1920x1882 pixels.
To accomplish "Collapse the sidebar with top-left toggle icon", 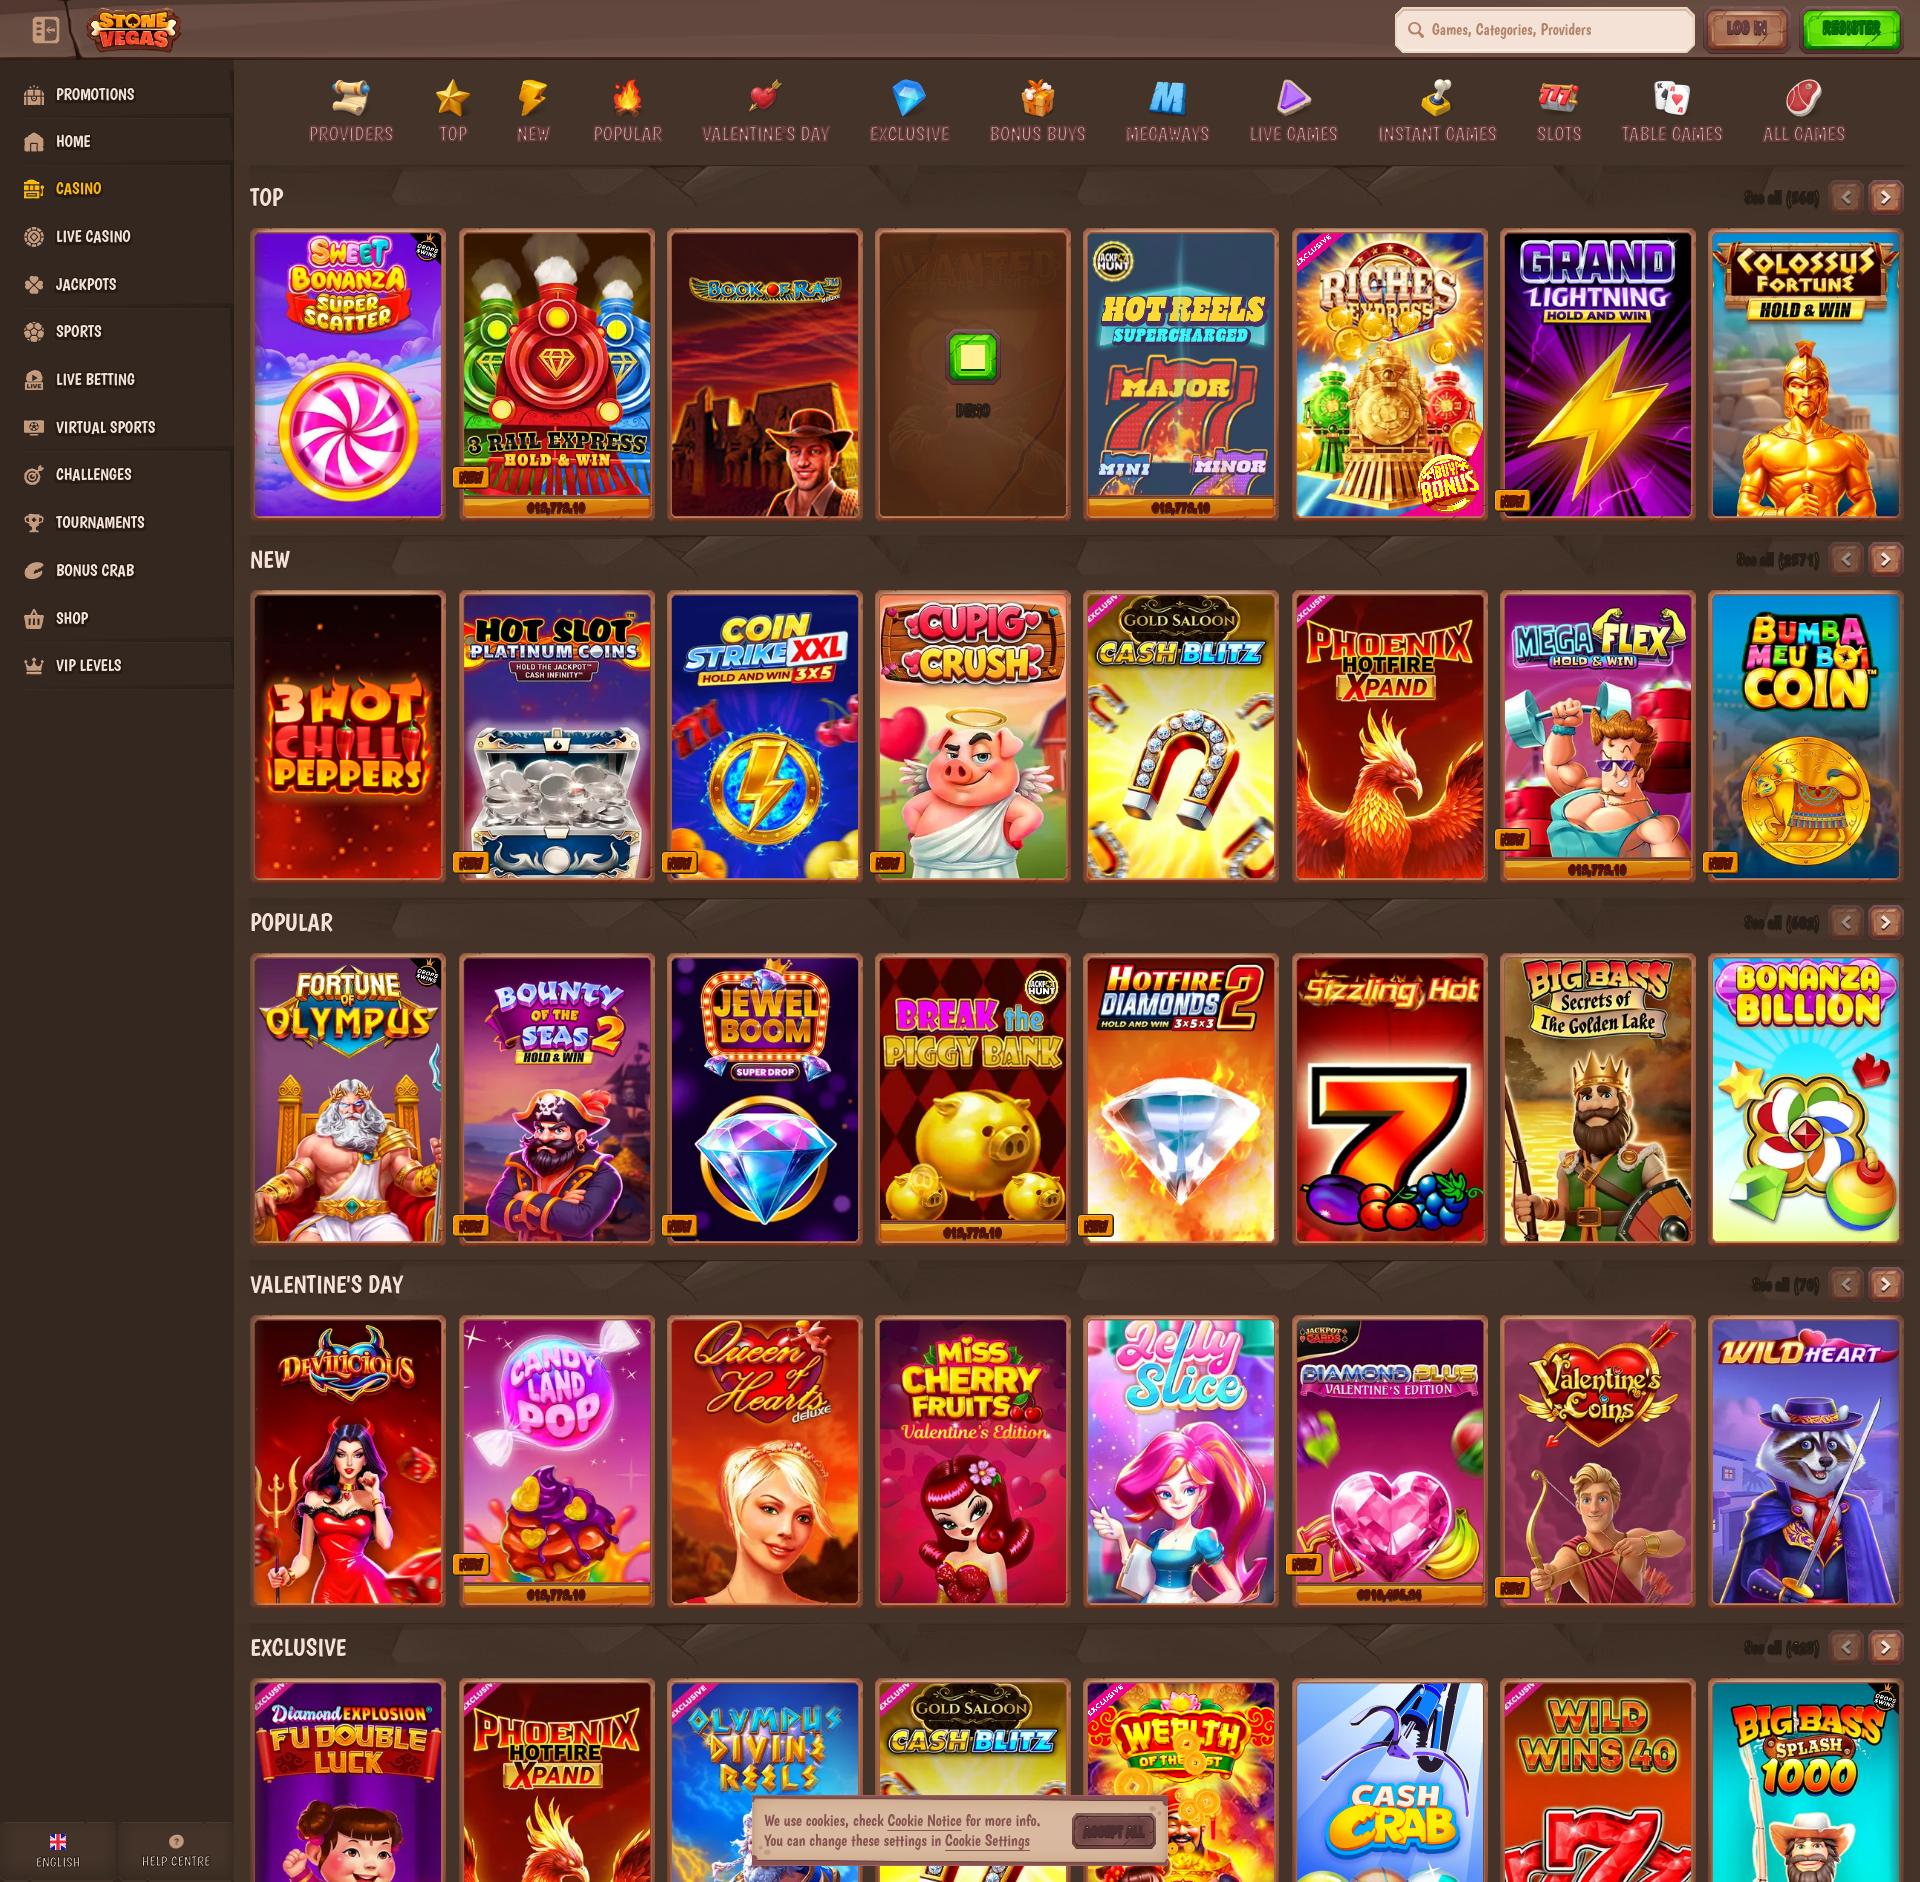I will pyautogui.click(x=45, y=30).
